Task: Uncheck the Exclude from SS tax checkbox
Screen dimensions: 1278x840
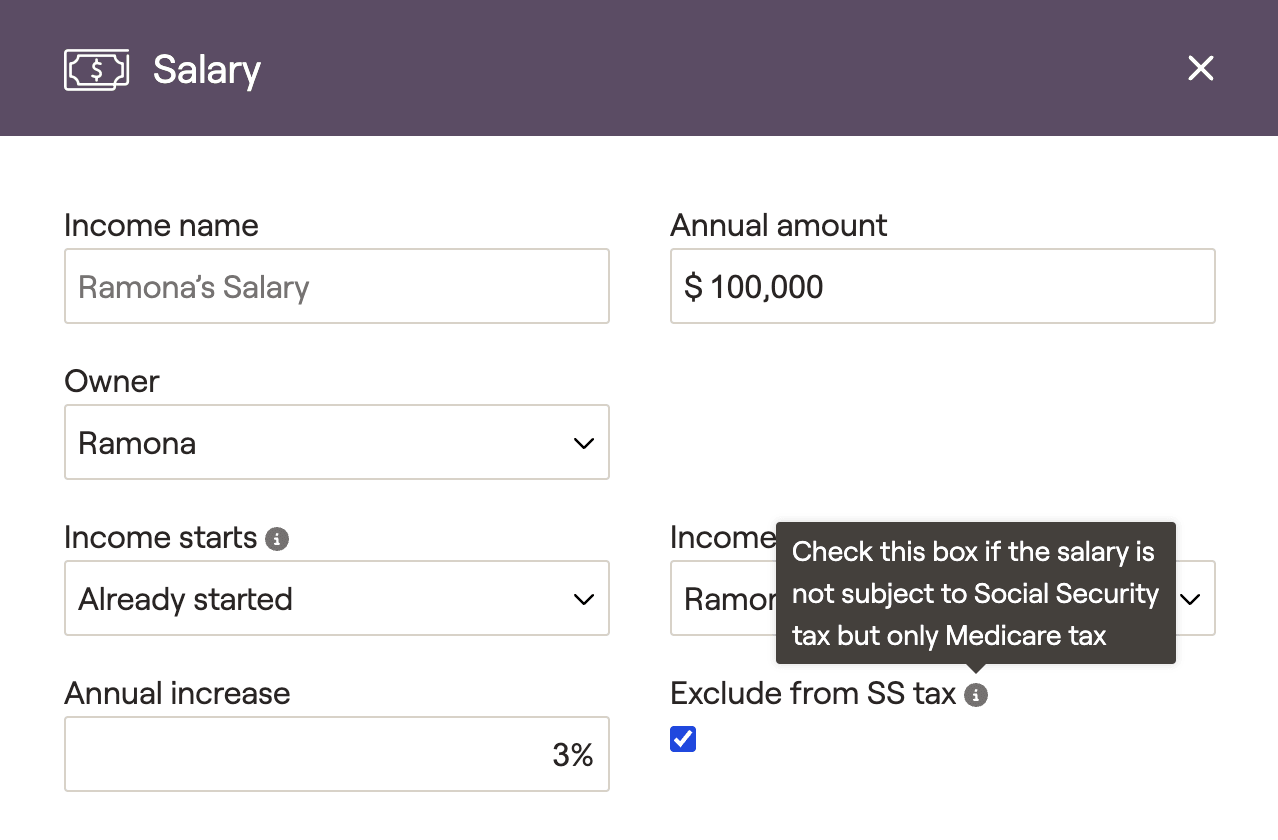Action: [x=683, y=739]
